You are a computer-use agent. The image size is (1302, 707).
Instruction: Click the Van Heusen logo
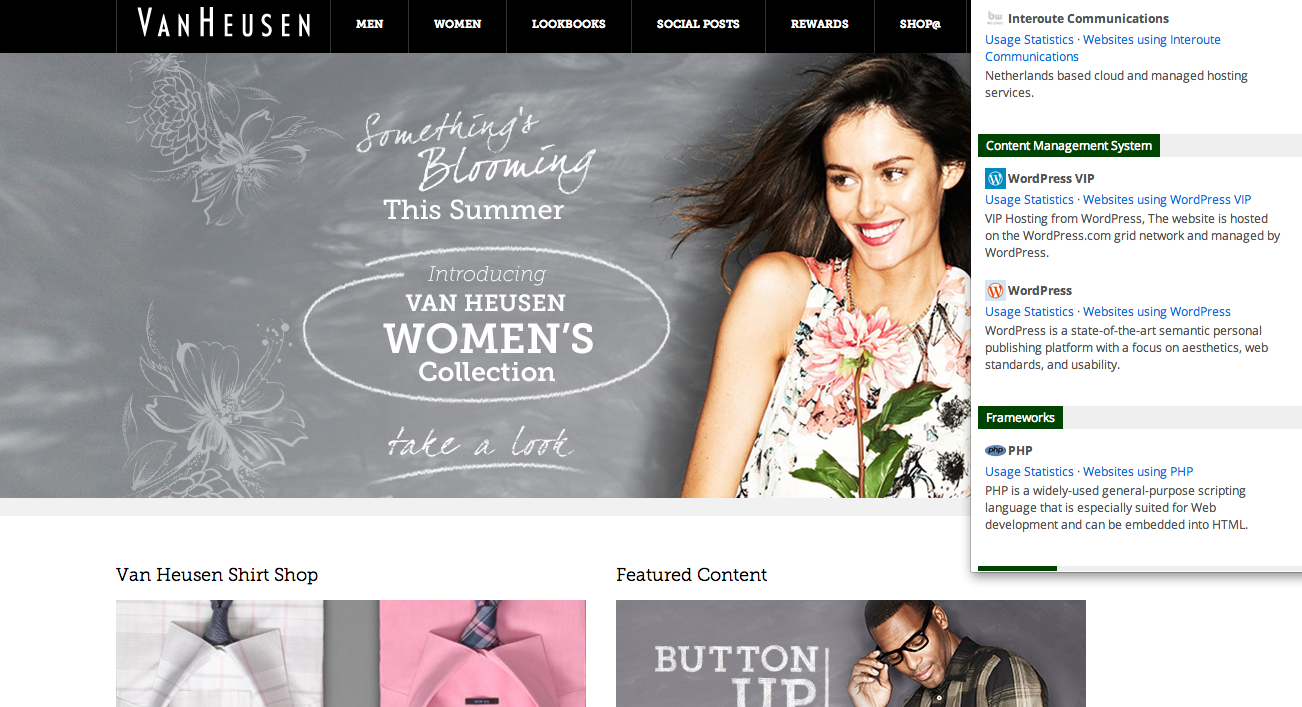pos(224,23)
